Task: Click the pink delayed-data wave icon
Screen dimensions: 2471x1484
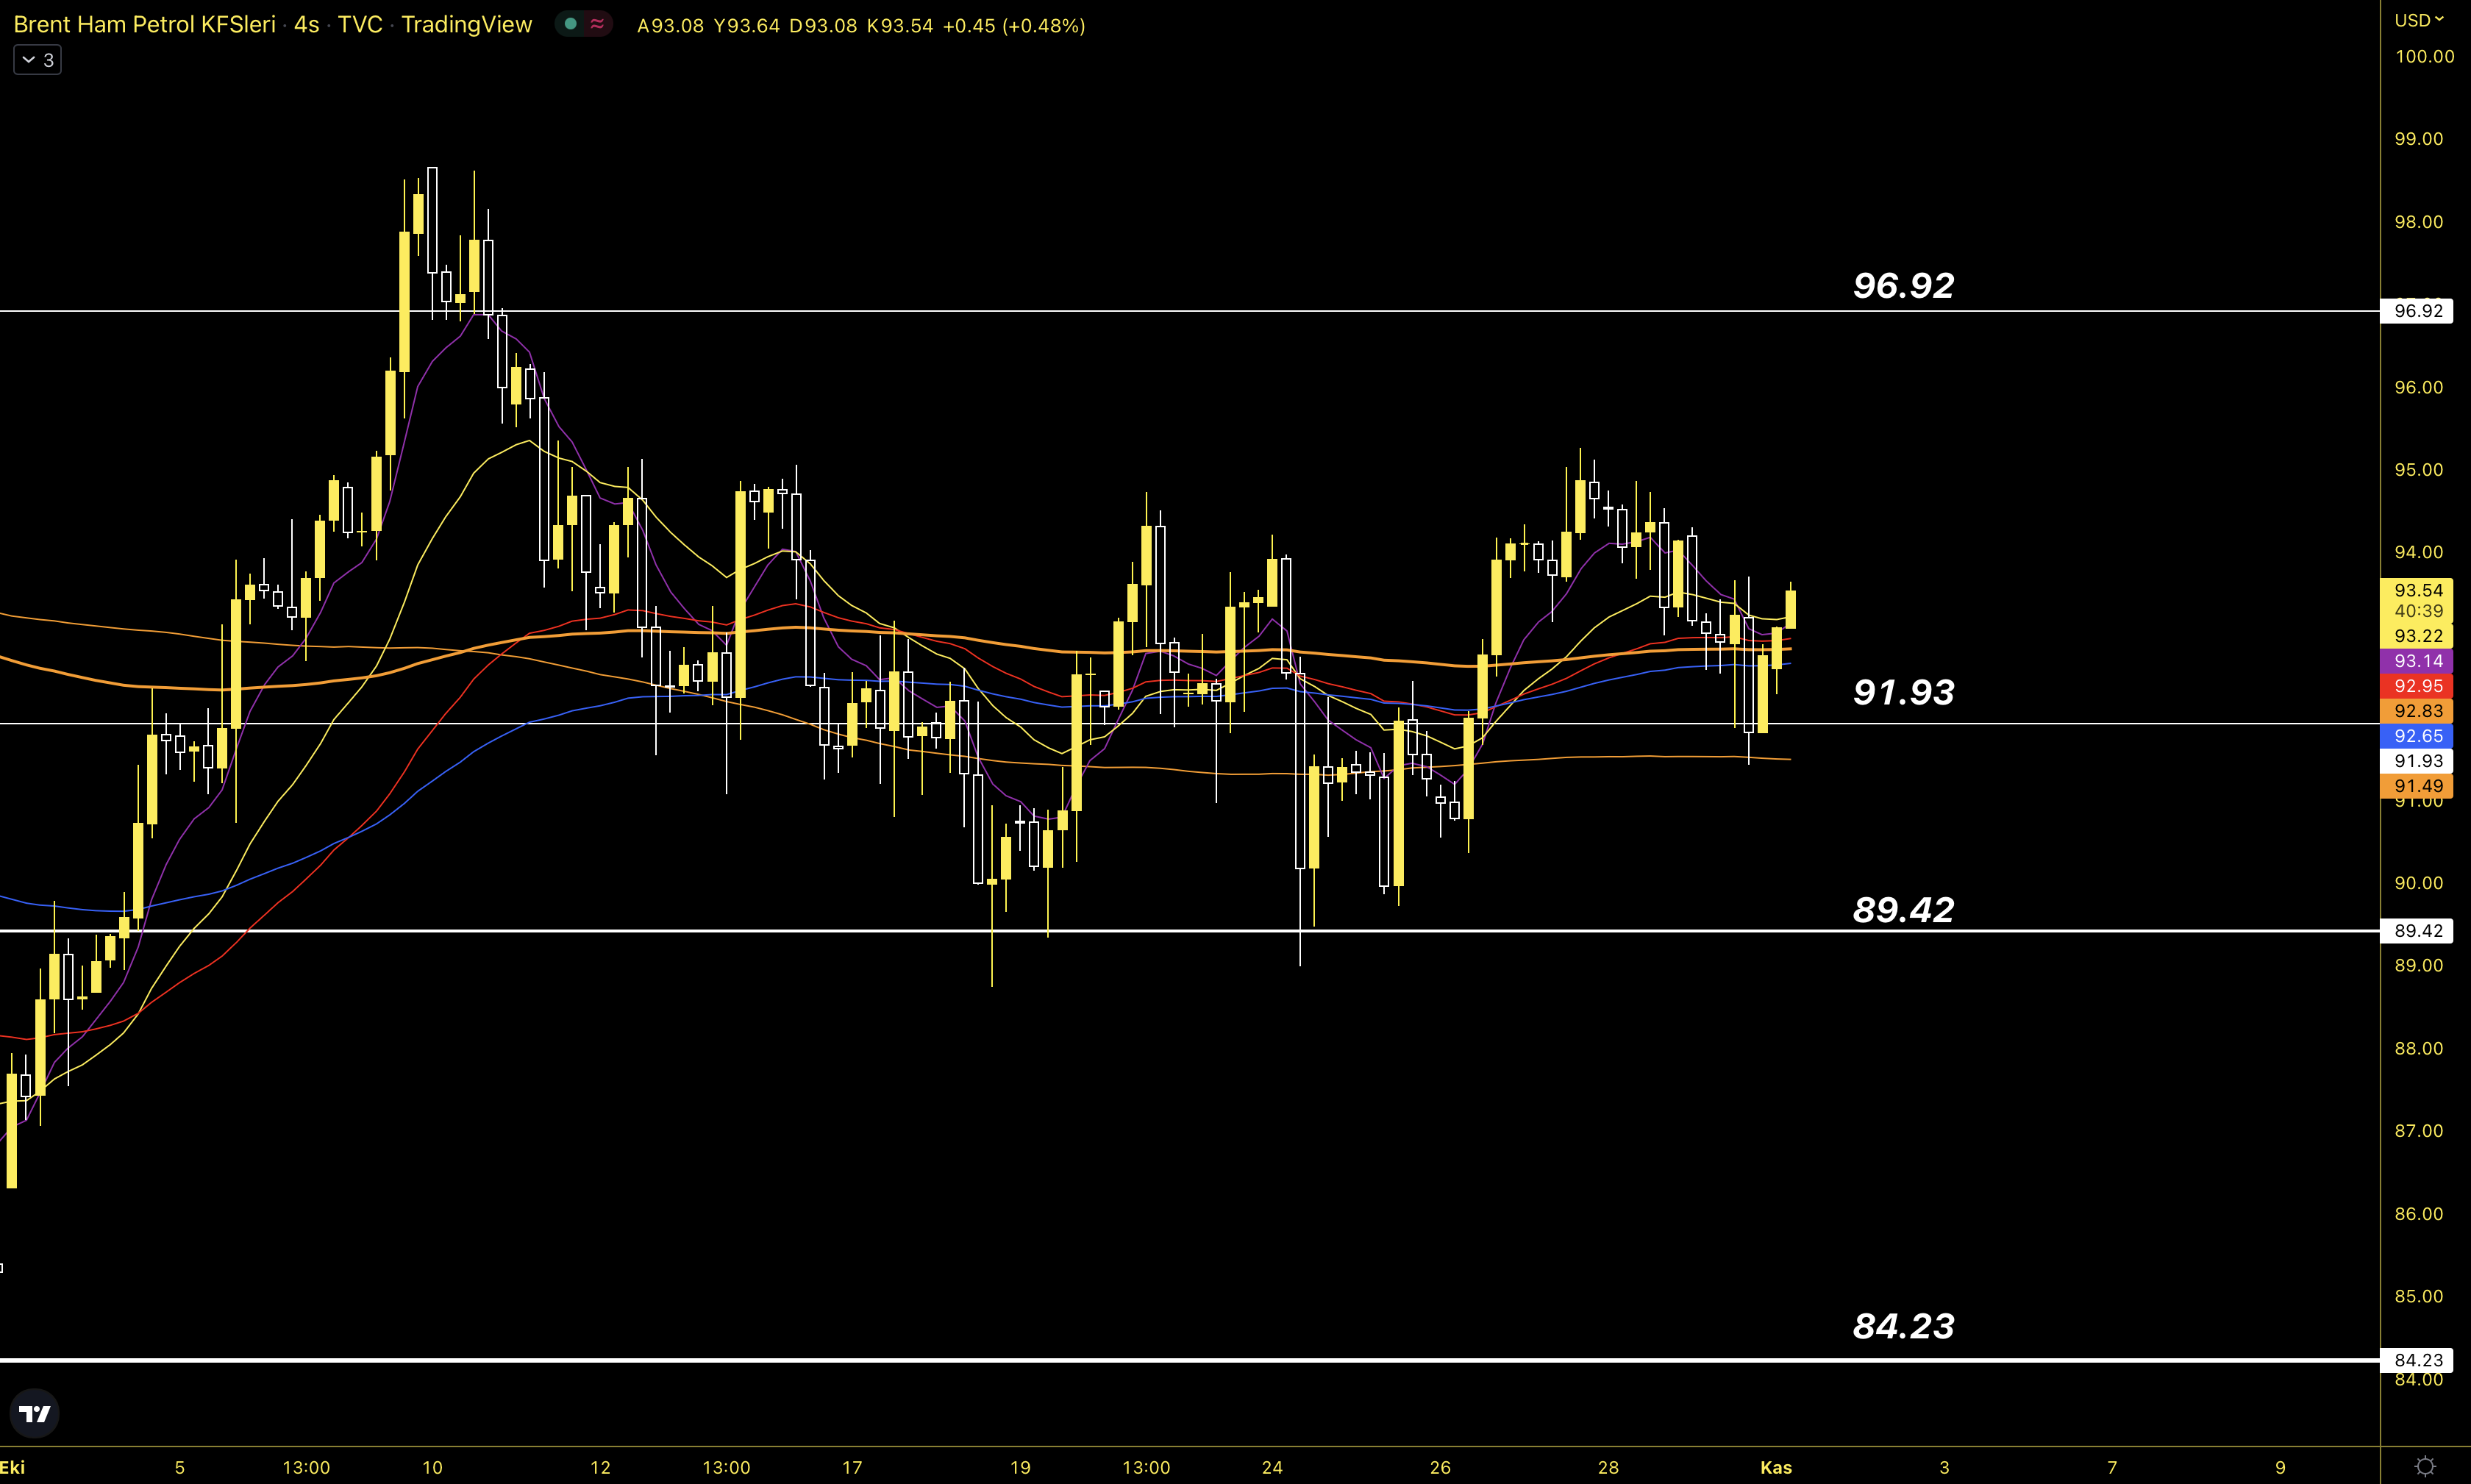Action: pyautogui.click(x=597, y=24)
